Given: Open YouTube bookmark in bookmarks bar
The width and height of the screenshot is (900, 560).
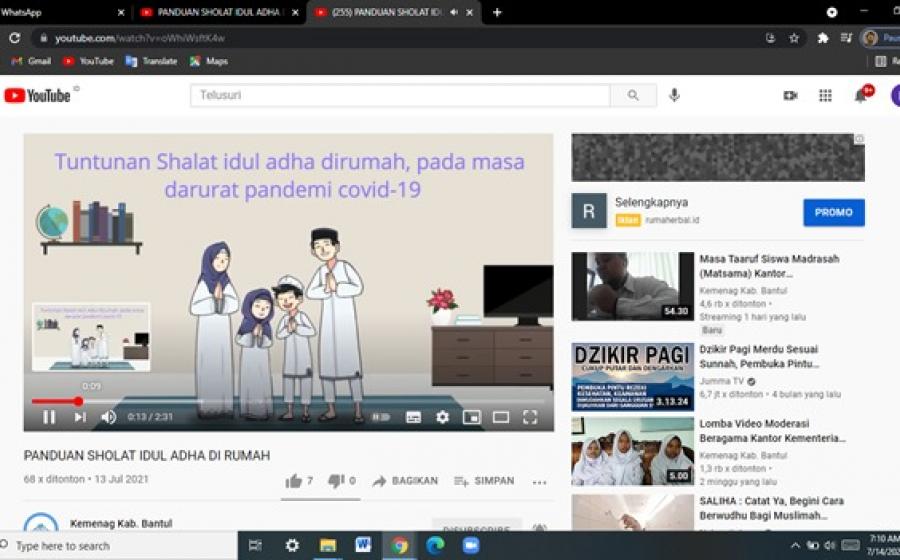Looking at the screenshot, I should coord(88,61).
